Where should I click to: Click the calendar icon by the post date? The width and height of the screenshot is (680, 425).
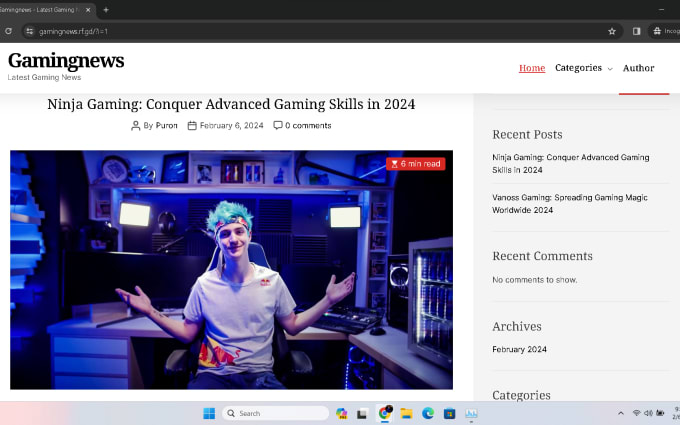pyautogui.click(x=192, y=126)
